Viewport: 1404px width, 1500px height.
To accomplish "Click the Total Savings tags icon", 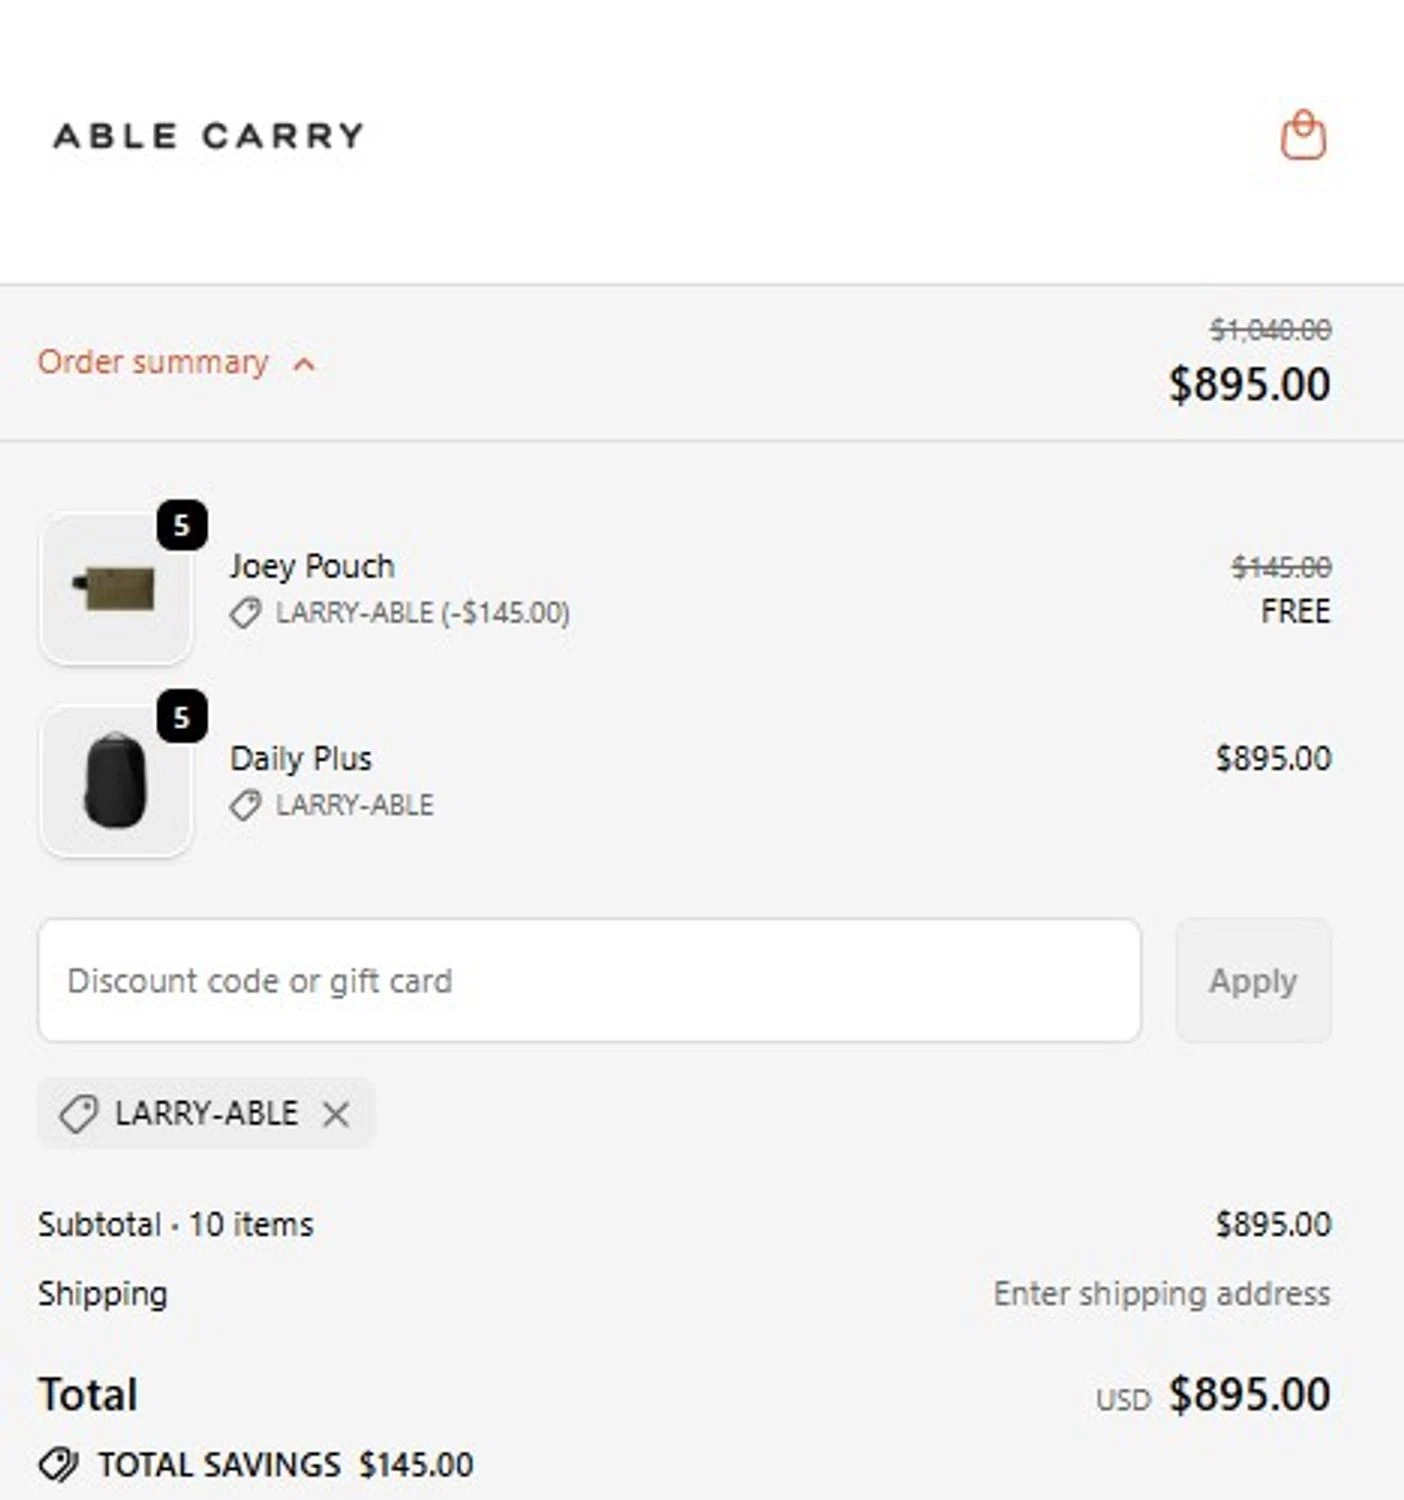I will (58, 1465).
